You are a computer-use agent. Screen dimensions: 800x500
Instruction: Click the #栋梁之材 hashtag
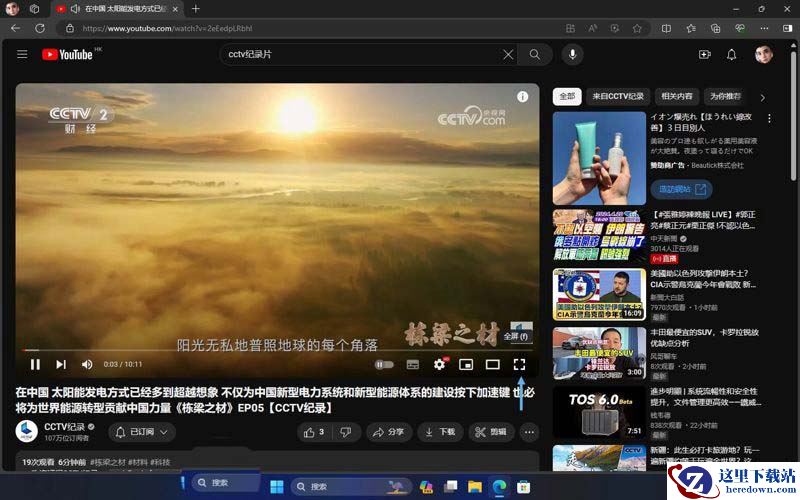tap(108, 462)
